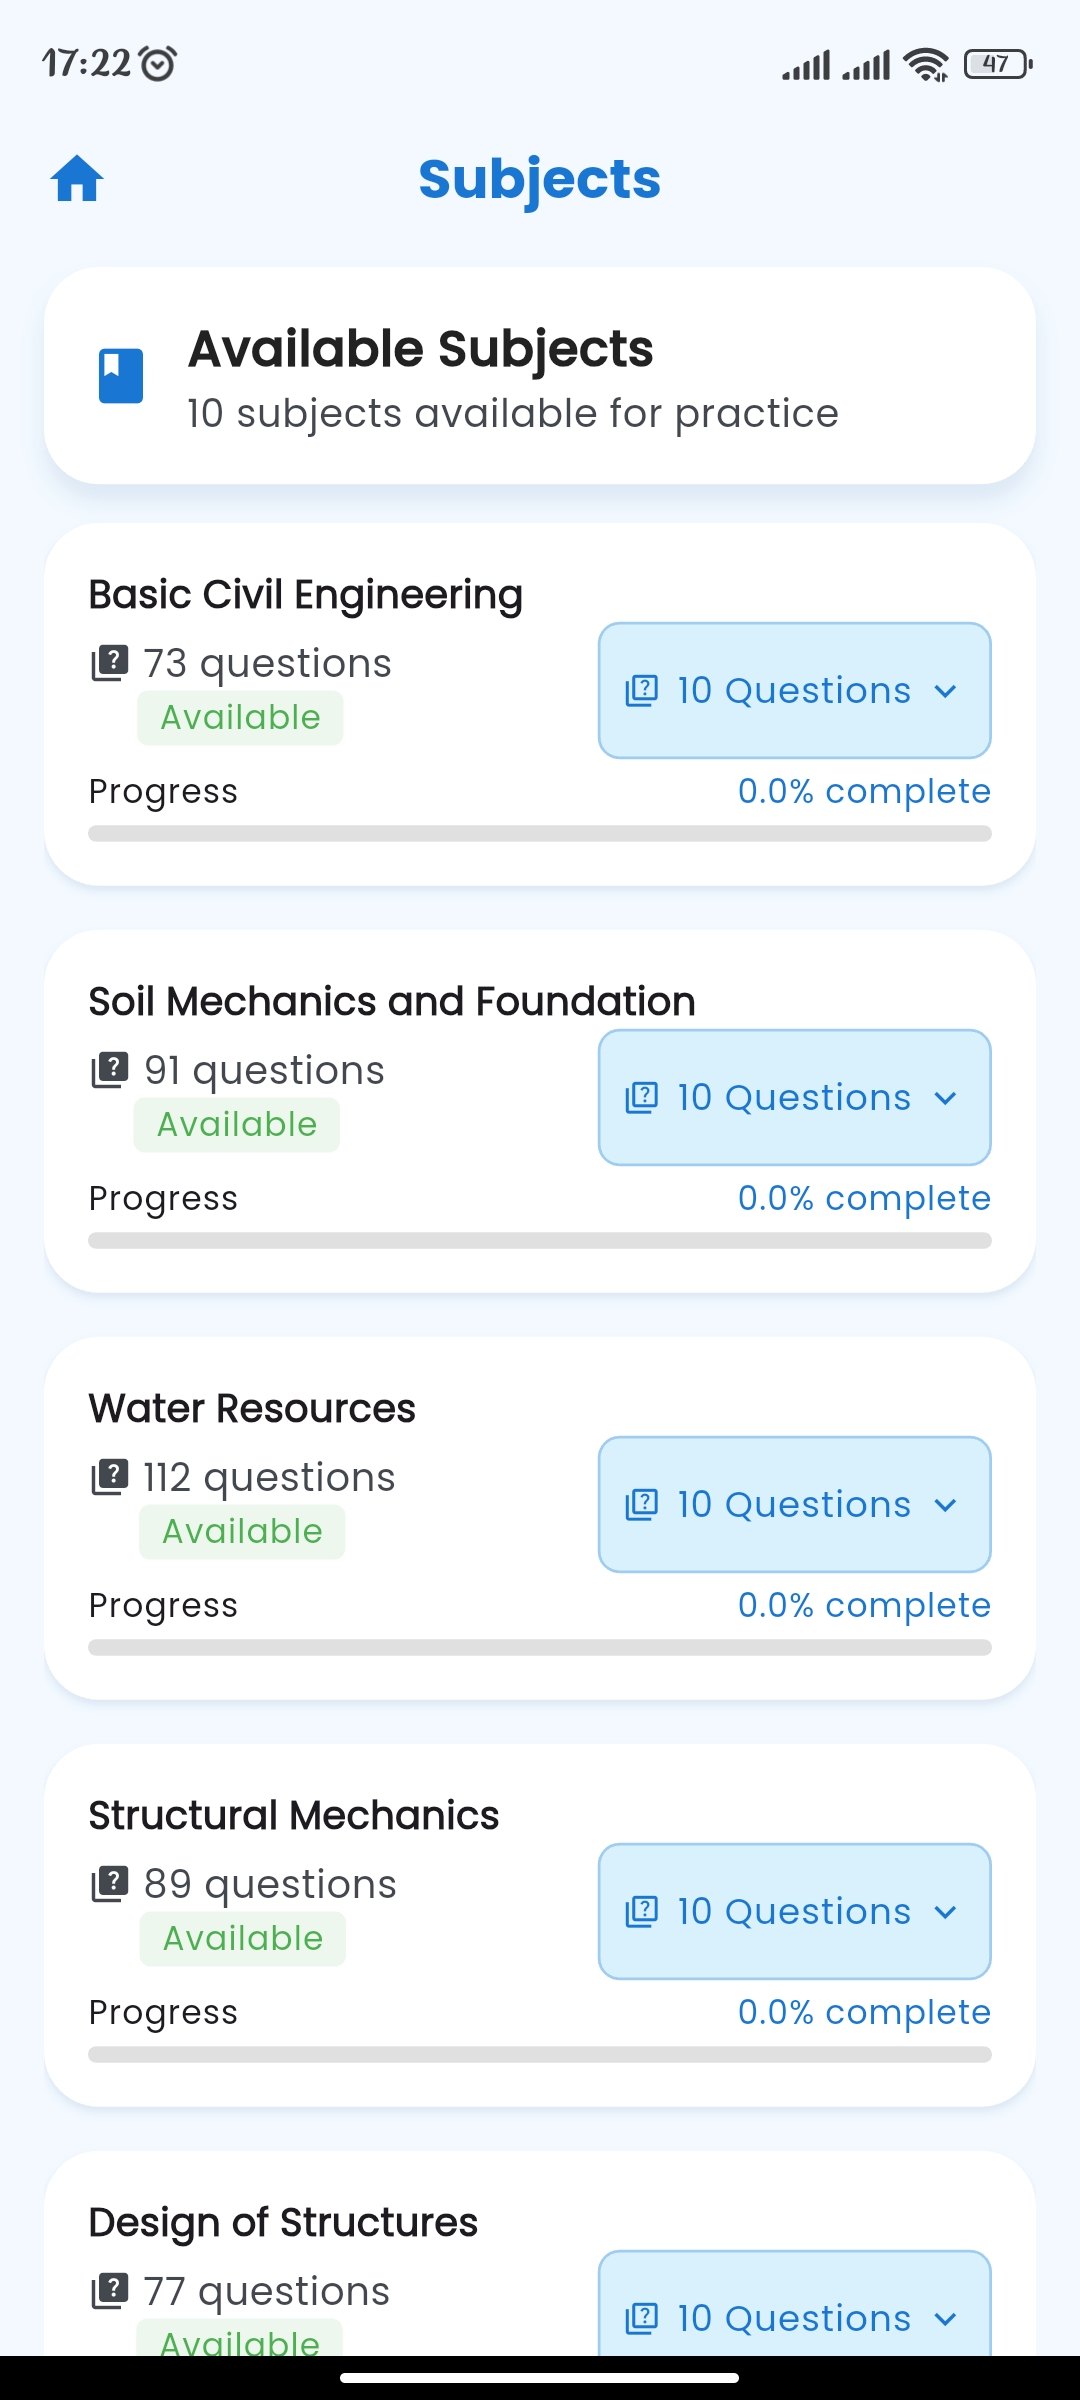
Task: Toggle the Available badge under Basic Civil Engineering
Action: point(240,716)
